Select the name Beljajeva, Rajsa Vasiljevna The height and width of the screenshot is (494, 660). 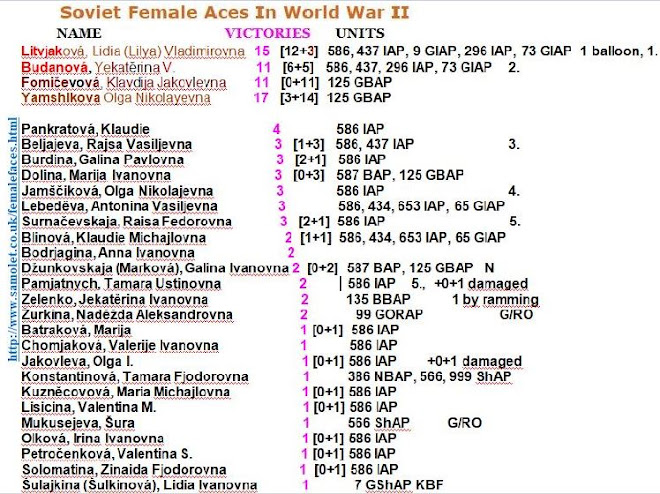tap(106, 144)
